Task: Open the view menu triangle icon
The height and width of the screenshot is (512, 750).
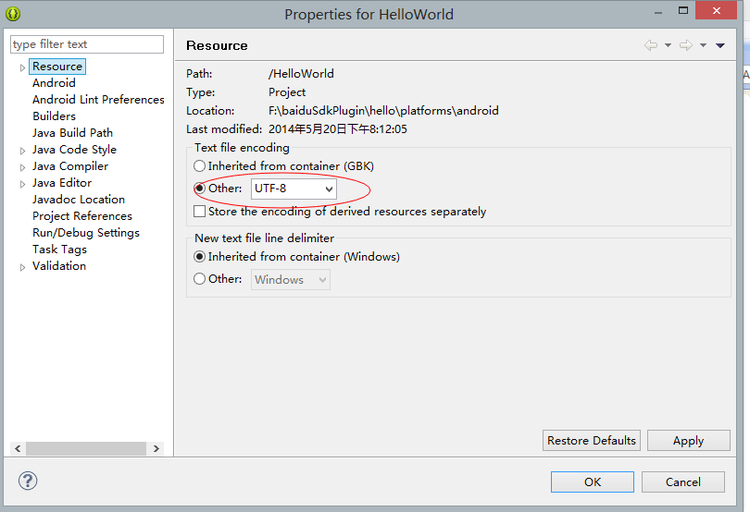Action: [720, 45]
